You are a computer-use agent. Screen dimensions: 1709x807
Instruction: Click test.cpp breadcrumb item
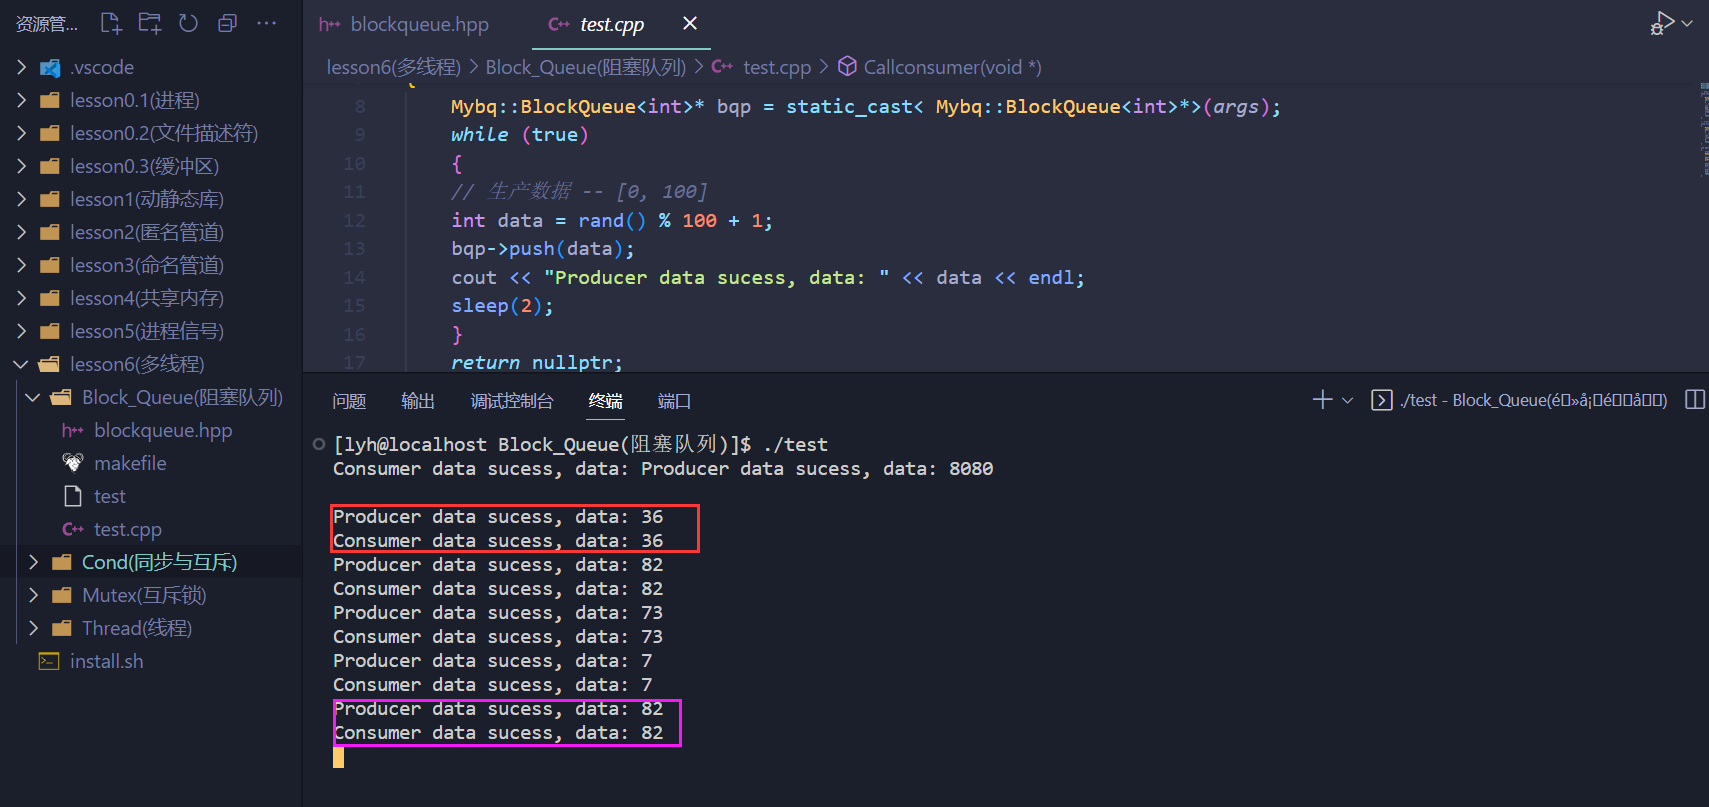click(777, 67)
